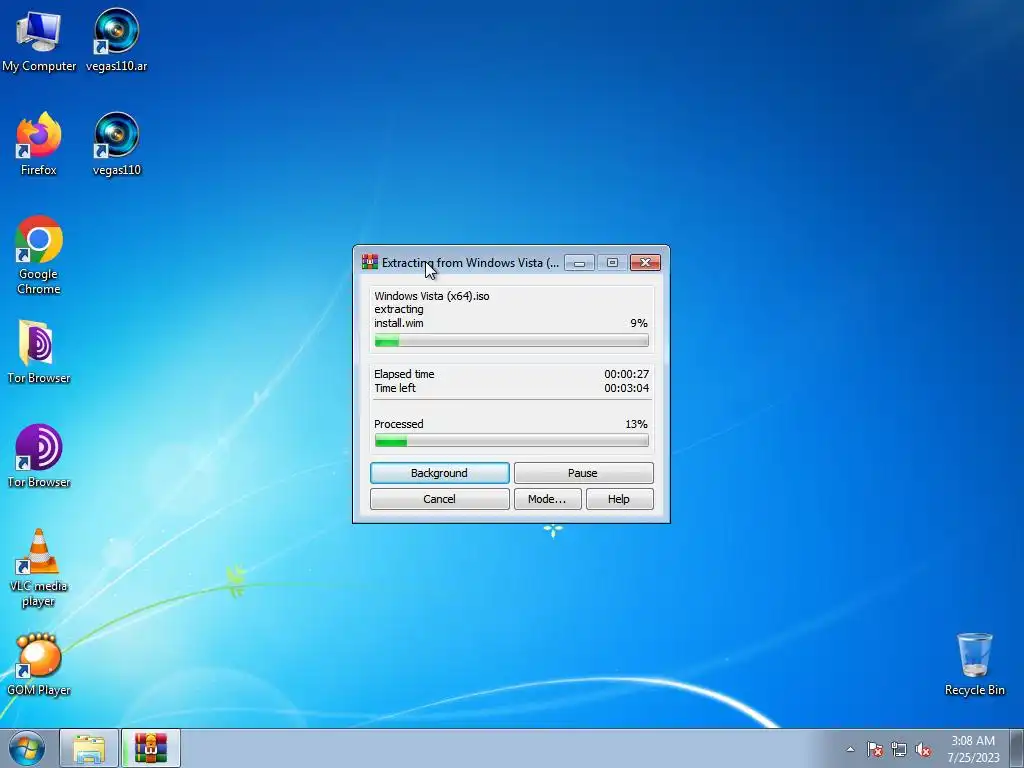Open the Mode... settings button
The image size is (1024, 768).
point(547,499)
